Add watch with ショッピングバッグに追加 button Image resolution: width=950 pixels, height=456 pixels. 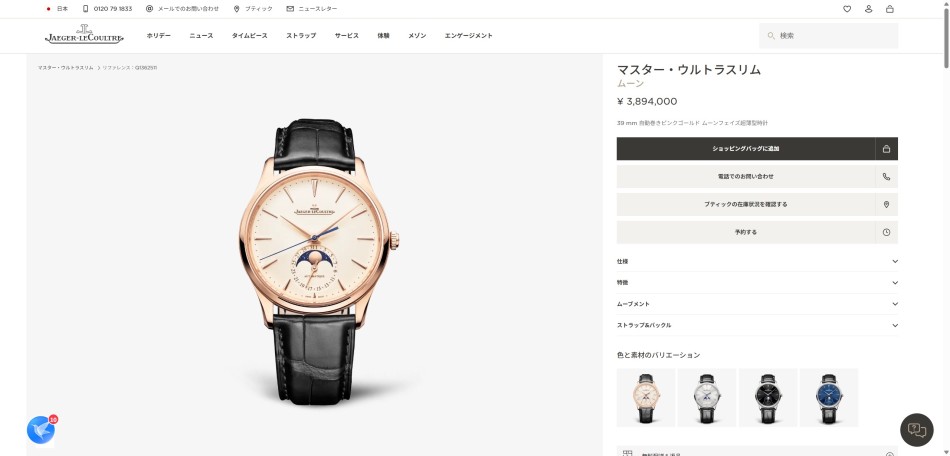click(746, 149)
